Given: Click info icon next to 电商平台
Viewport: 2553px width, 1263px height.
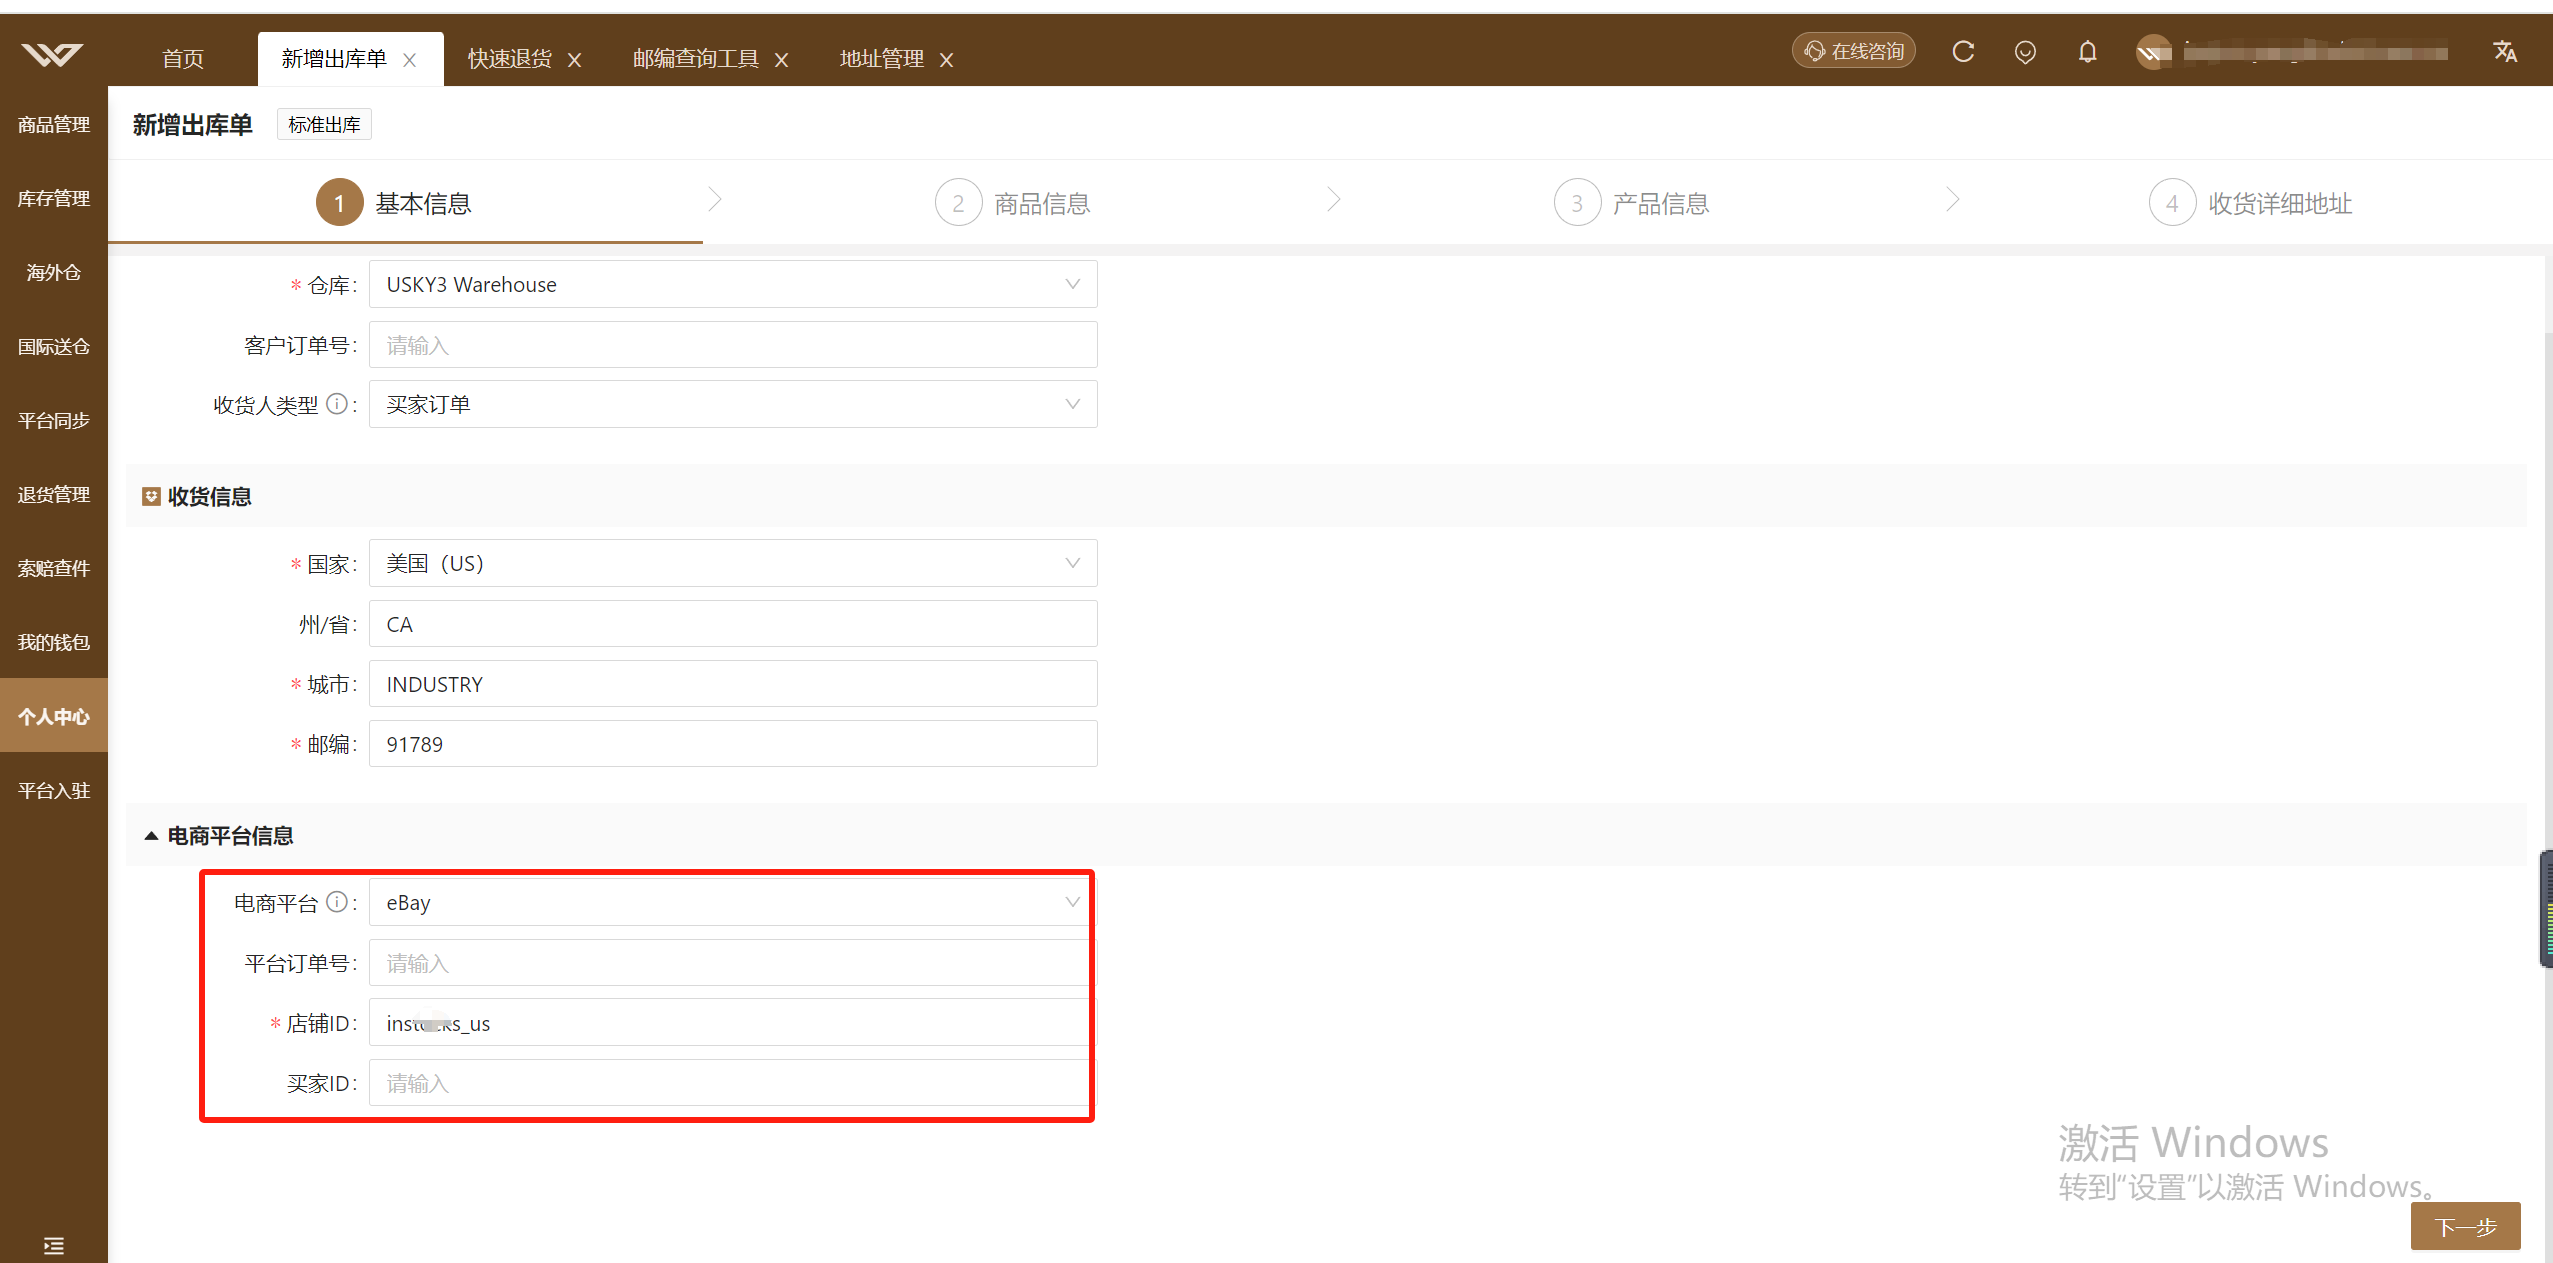Looking at the screenshot, I should click(x=337, y=902).
